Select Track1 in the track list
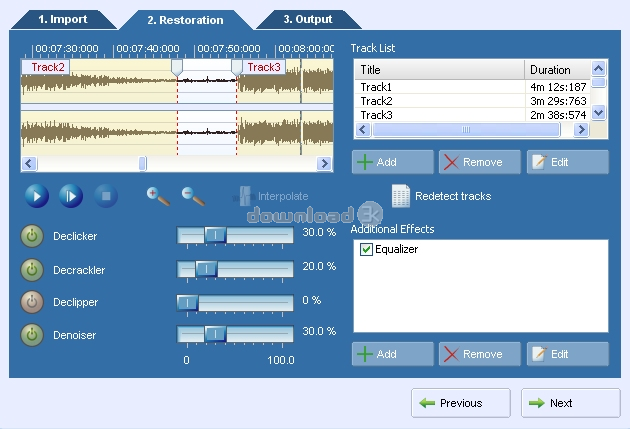This screenshot has width=630, height=429. point(472,87)
